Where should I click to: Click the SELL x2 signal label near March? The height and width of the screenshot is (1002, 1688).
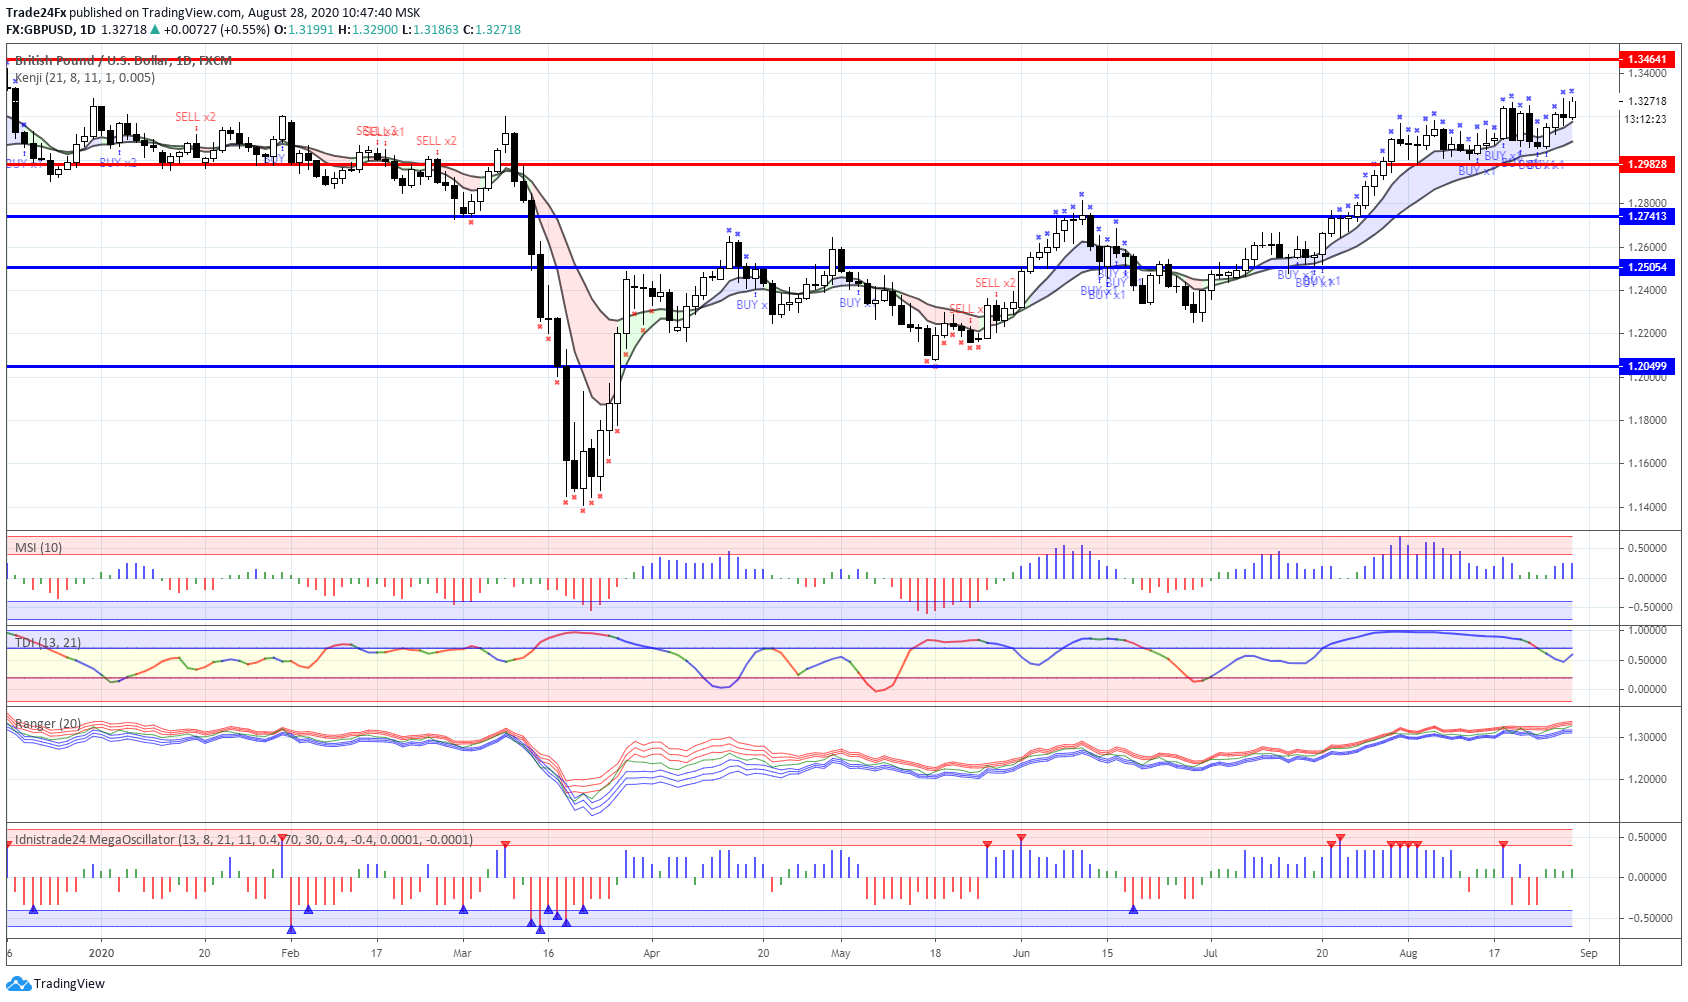[x=436, y=141]
